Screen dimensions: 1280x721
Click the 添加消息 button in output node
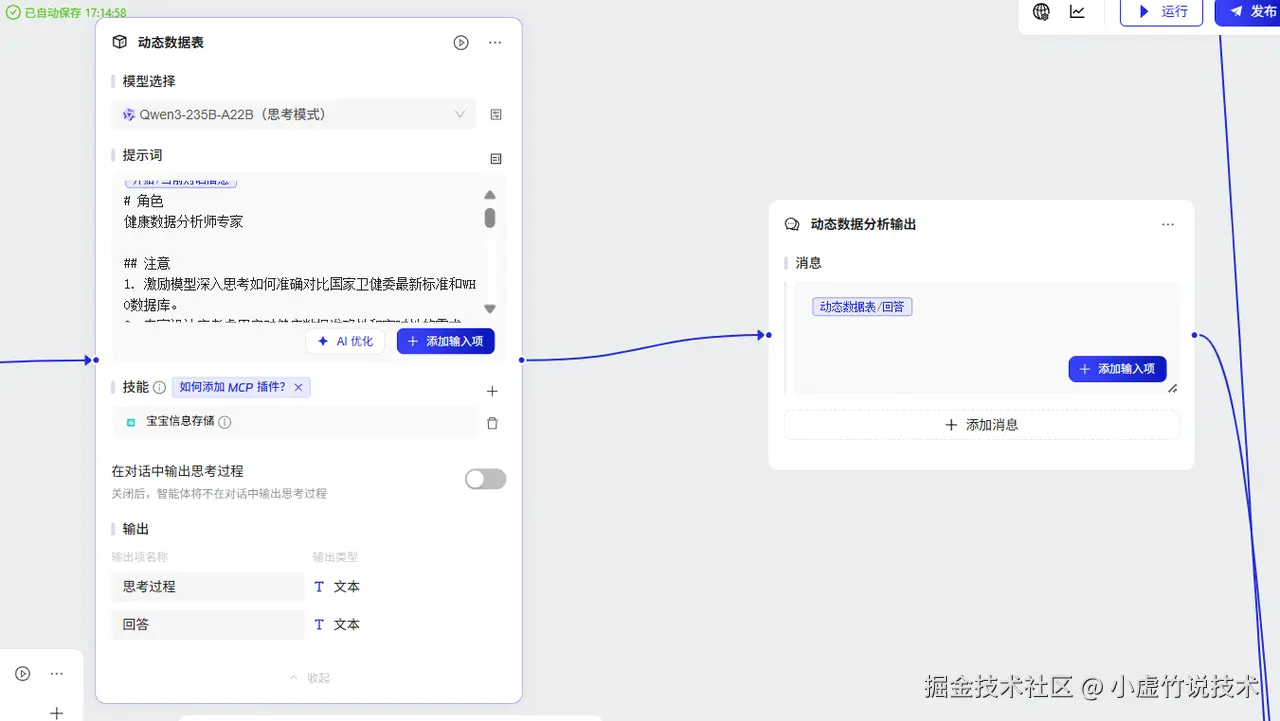(982, 424)
